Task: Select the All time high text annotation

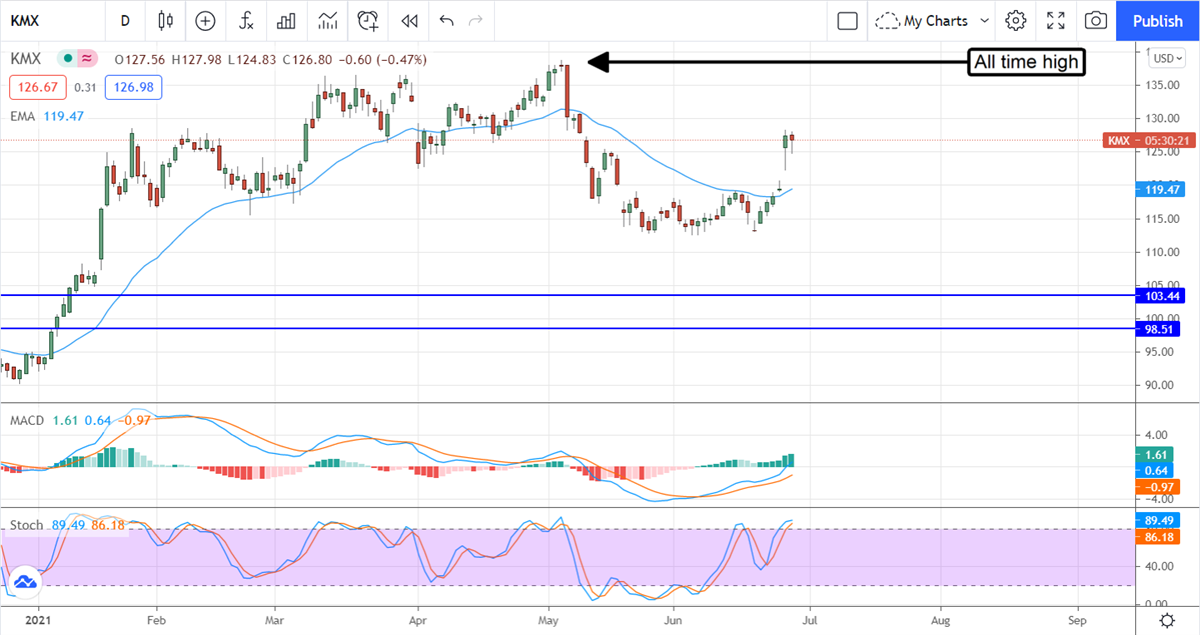Action: click(x=1027, y=62)
